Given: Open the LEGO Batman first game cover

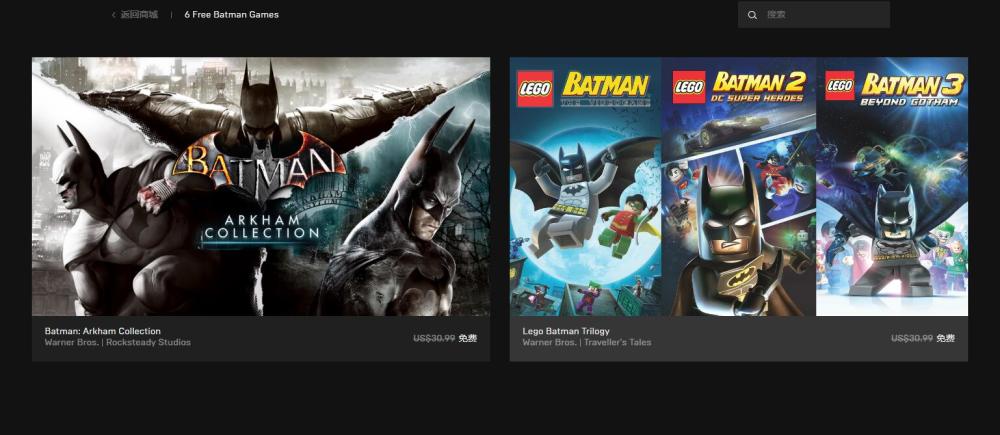Looking at the screenshot, I should 585,186.
